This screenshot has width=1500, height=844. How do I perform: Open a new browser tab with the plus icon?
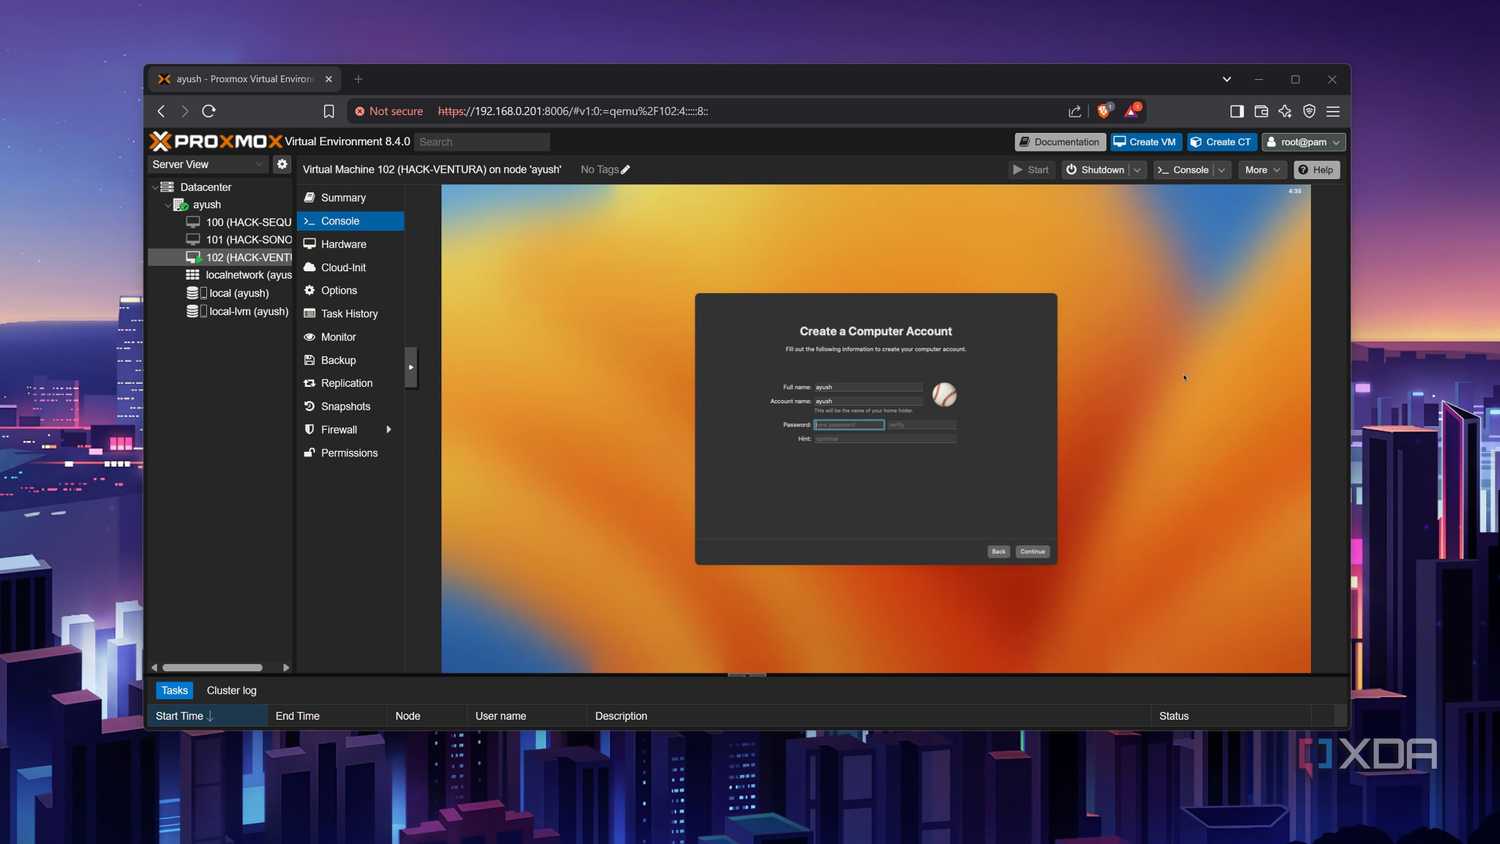tap(358, 79)
